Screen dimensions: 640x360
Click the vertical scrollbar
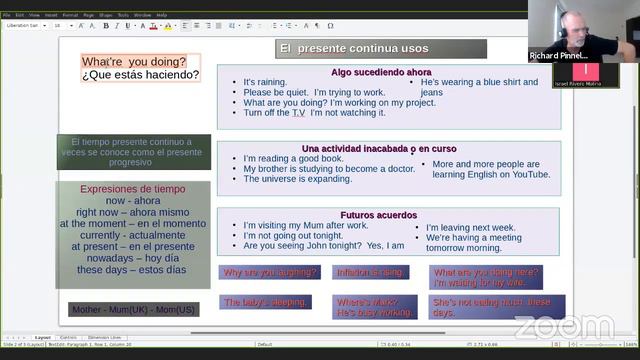tap(635, 182)
